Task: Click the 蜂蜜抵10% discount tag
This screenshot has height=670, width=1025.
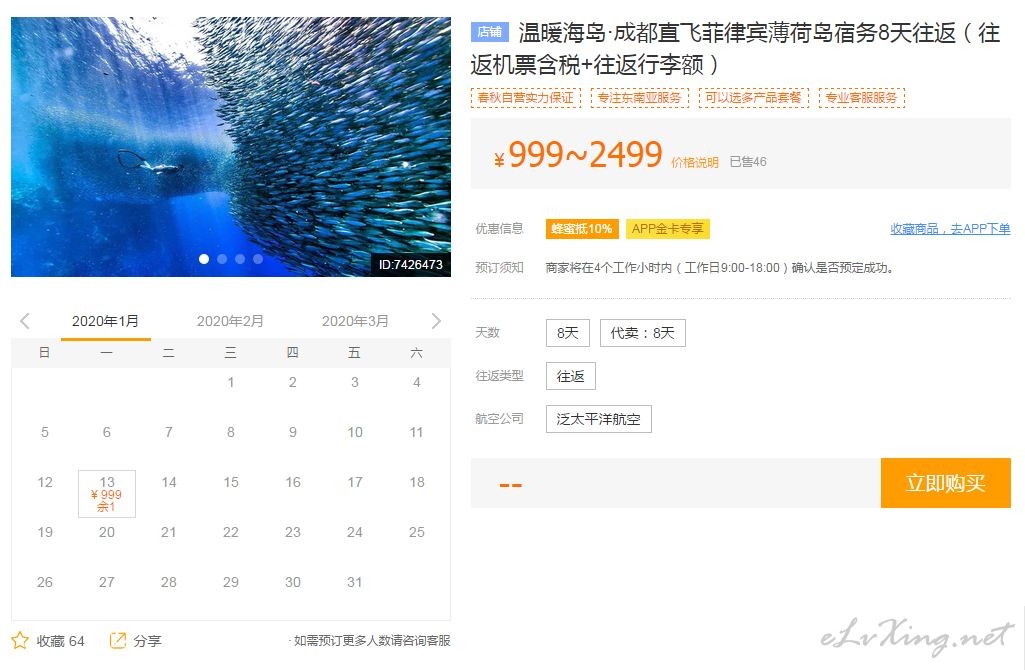Action: pyautogui.click(x=582, y=229)
